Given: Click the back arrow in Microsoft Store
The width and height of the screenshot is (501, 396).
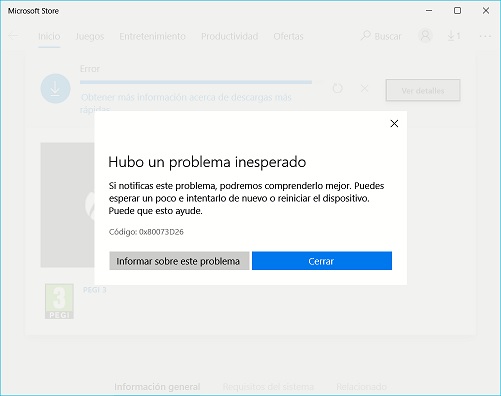Looking at the screenshot, I should [x=13, y=36].
